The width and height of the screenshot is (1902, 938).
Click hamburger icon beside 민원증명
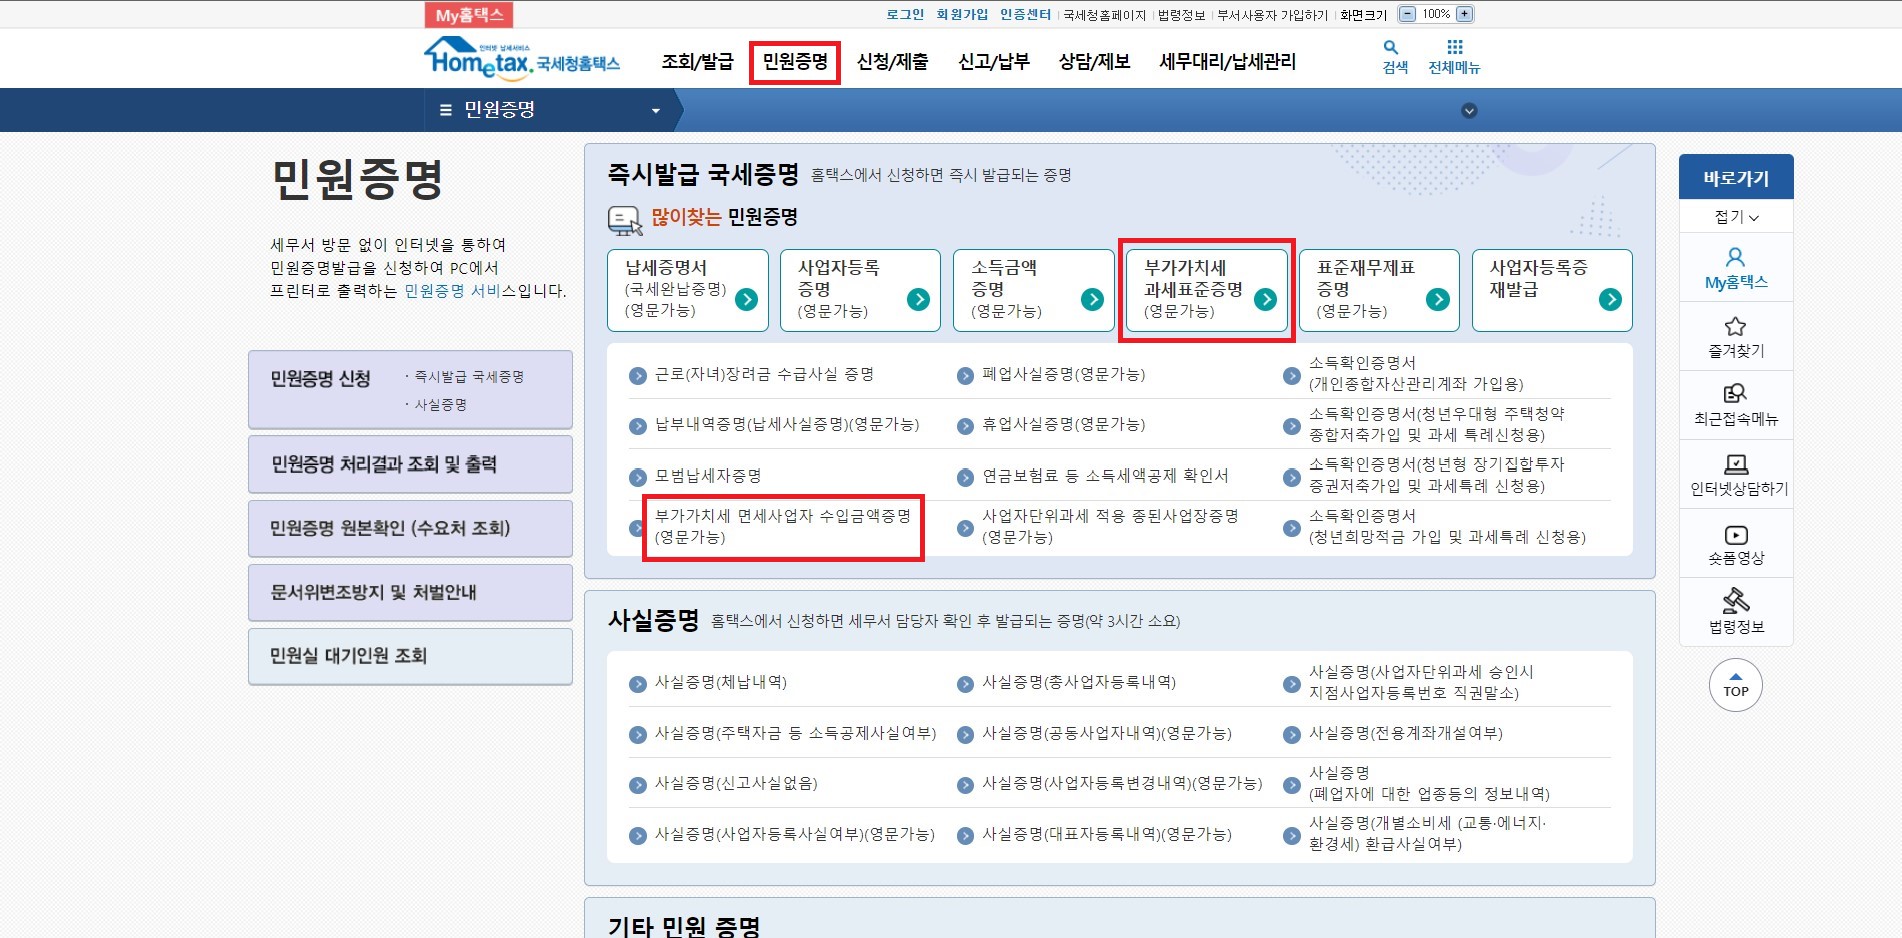[x=446, y=110]
